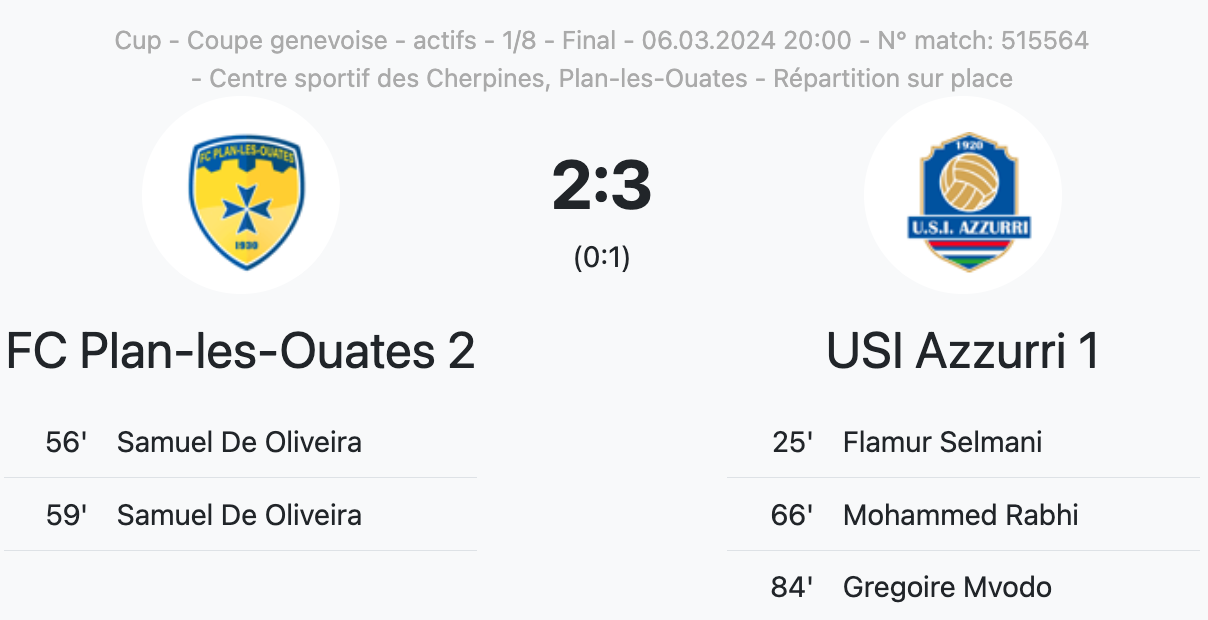This screenshot has width=1208, height=620.
Task: Click the Centre sportif des Cherpines venue text
Action: tap(377, 78)
